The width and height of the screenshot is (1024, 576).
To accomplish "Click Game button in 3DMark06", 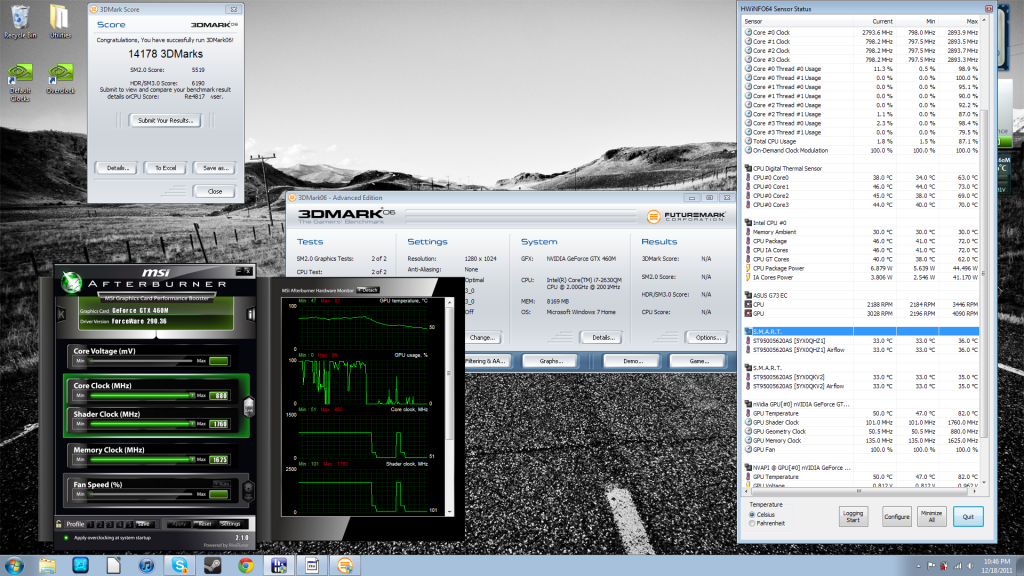I will pos(699,361).
